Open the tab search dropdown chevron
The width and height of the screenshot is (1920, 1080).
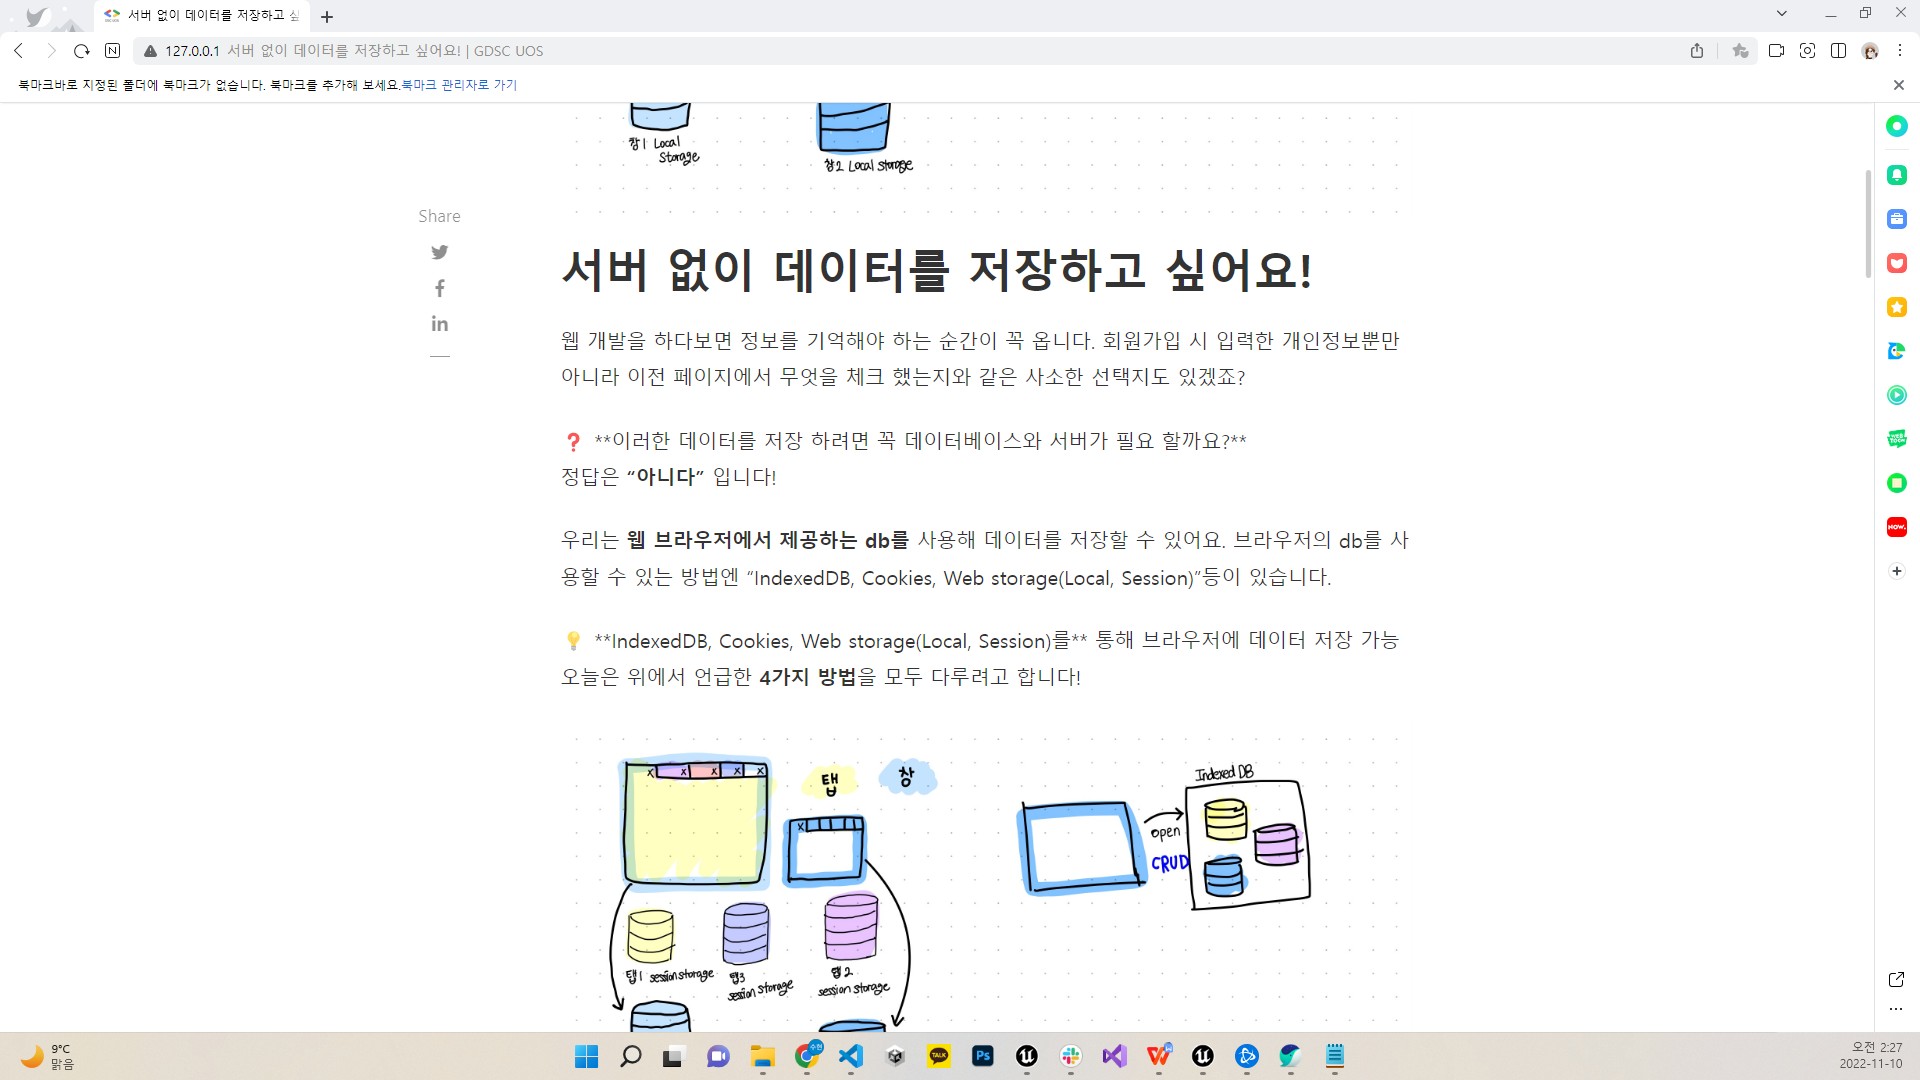[x=1781, y=14]
